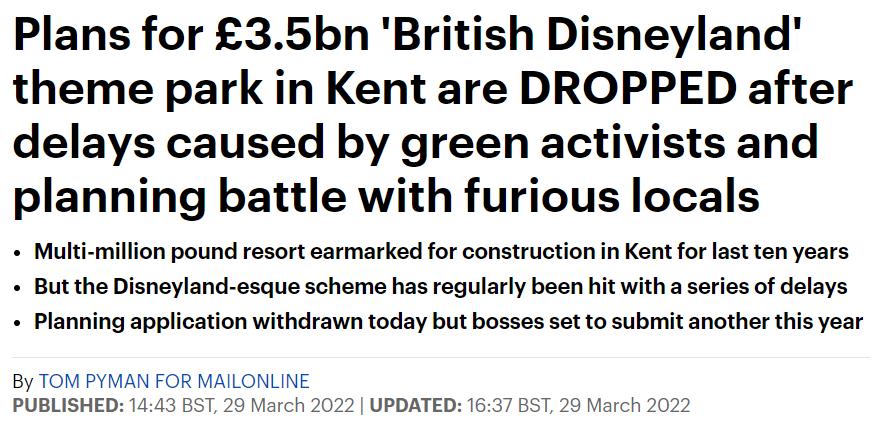Screen dimensions: 884x430
Task: Click the horizontal divider line above the byline
Action: [441, 357]
